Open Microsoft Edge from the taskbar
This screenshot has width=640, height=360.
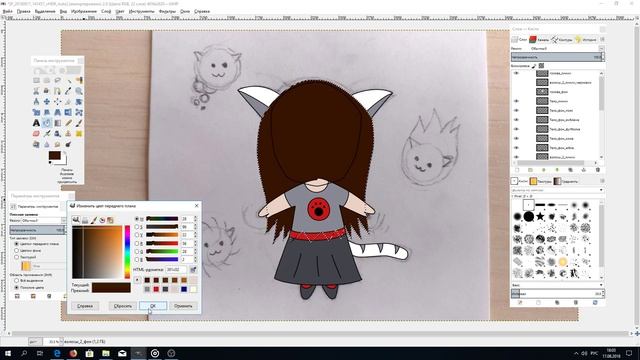tap(57, 353)
